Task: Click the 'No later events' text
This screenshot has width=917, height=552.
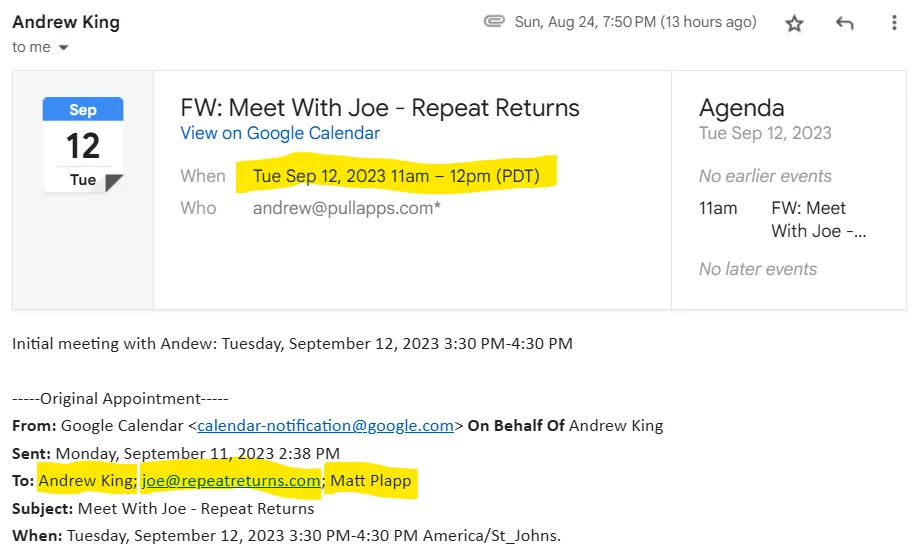Action: [758, 269]
